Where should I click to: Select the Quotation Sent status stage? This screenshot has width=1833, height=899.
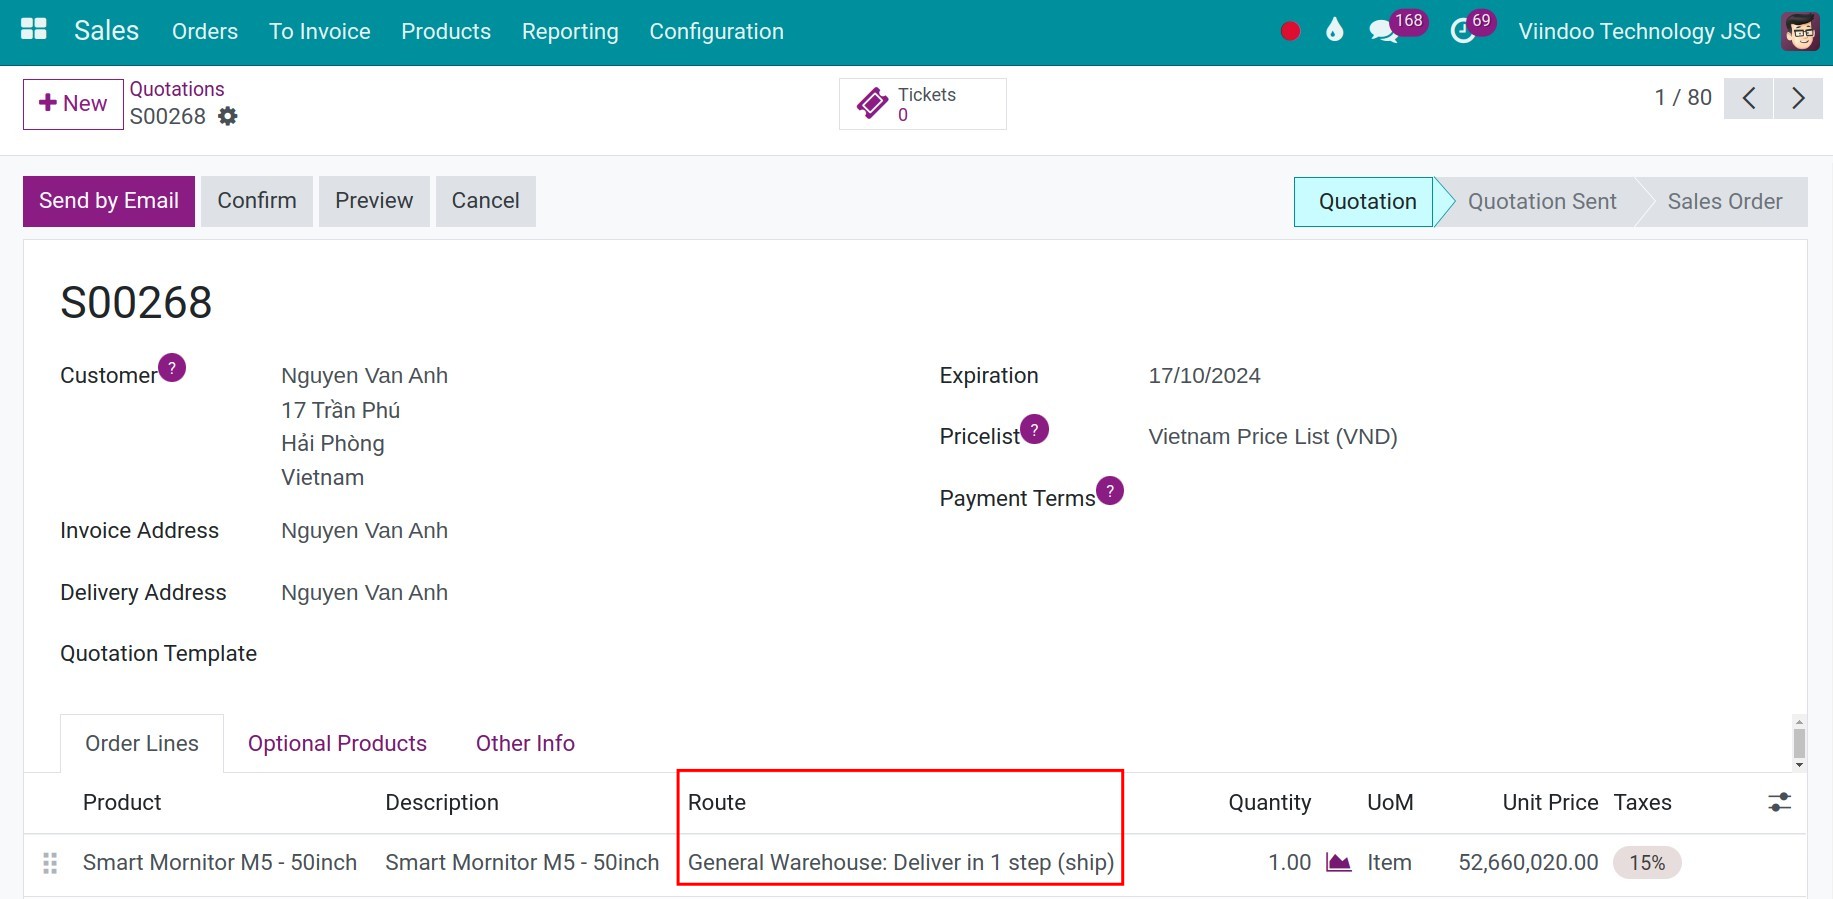pyautogui.click(x=1541, y=202)
